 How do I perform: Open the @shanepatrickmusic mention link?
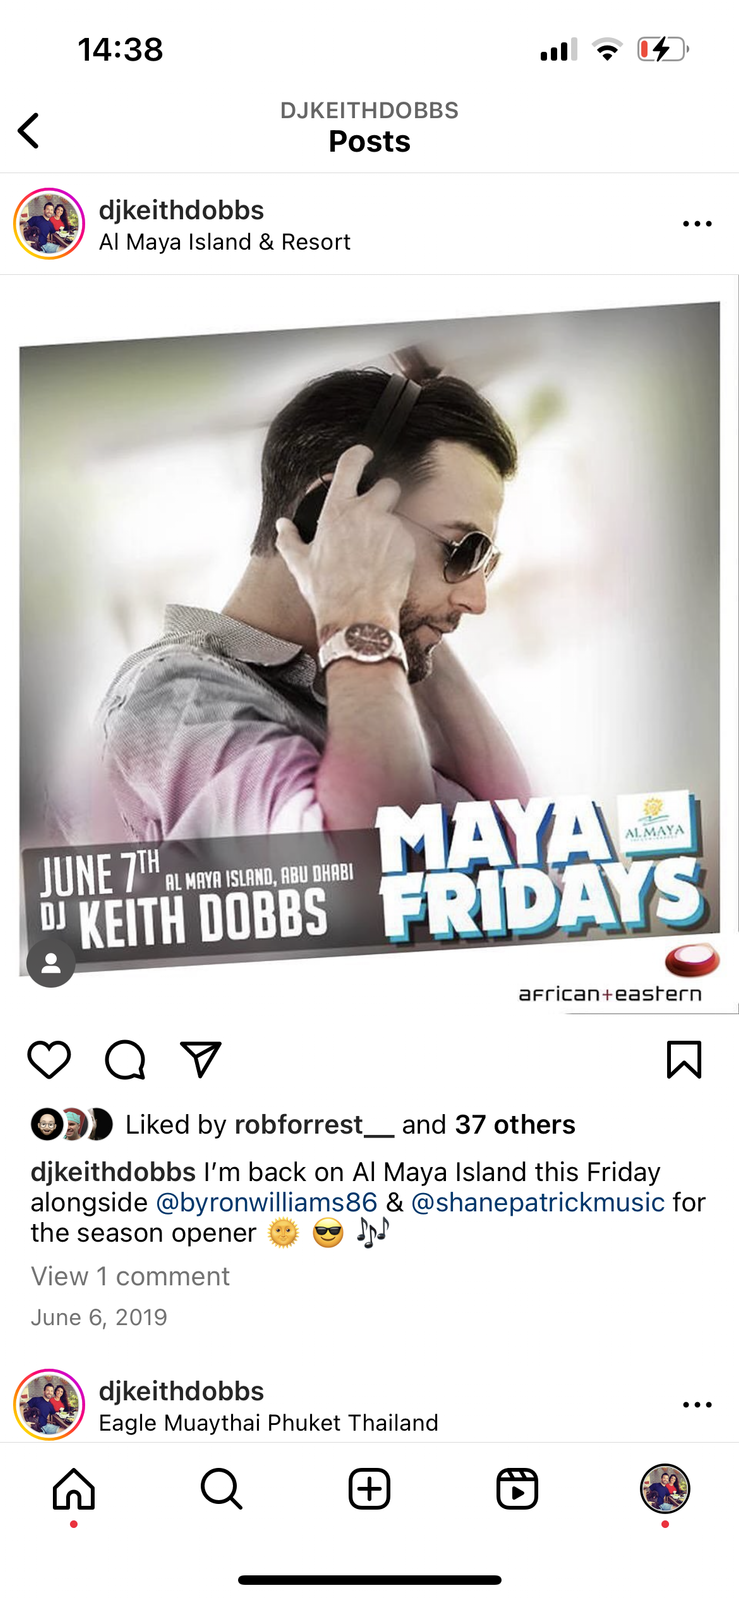[538, 1202]
